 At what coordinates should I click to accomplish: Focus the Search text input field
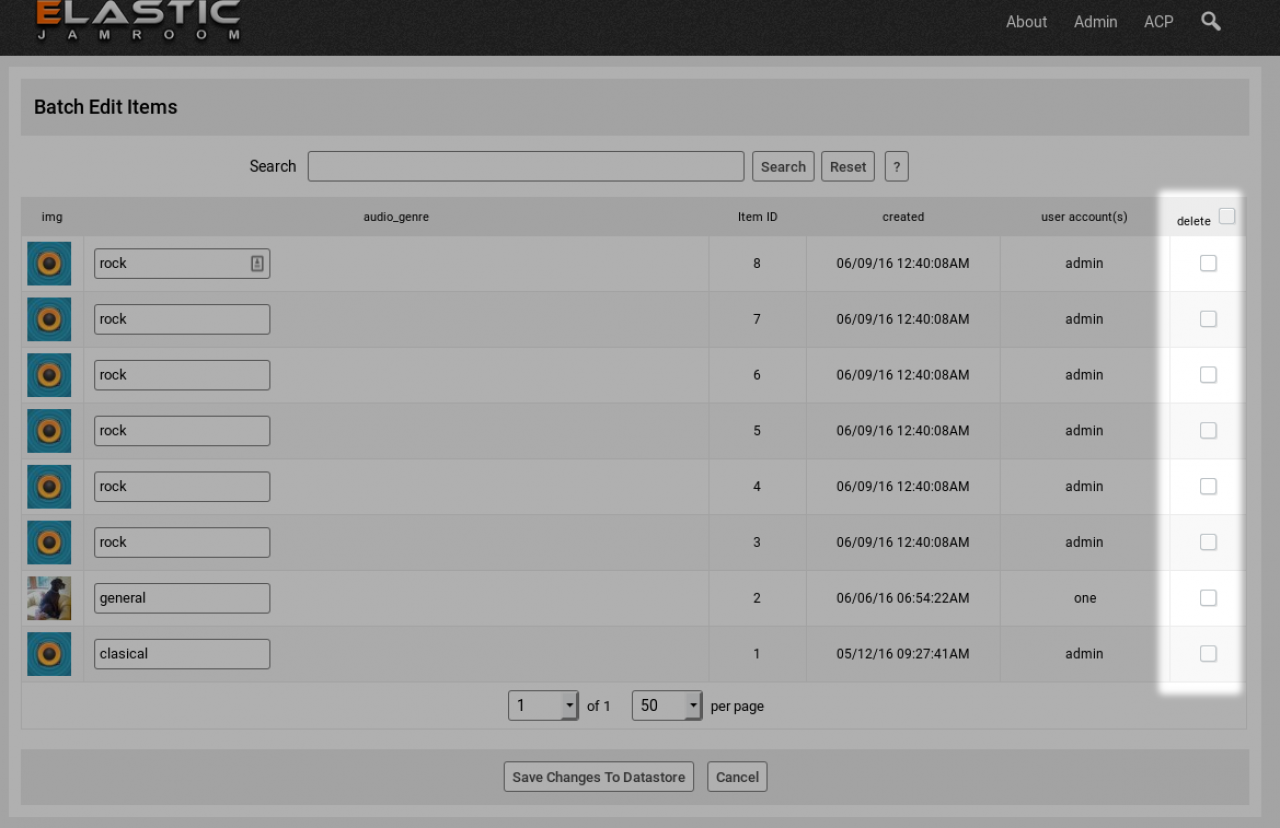click(525, 167)
